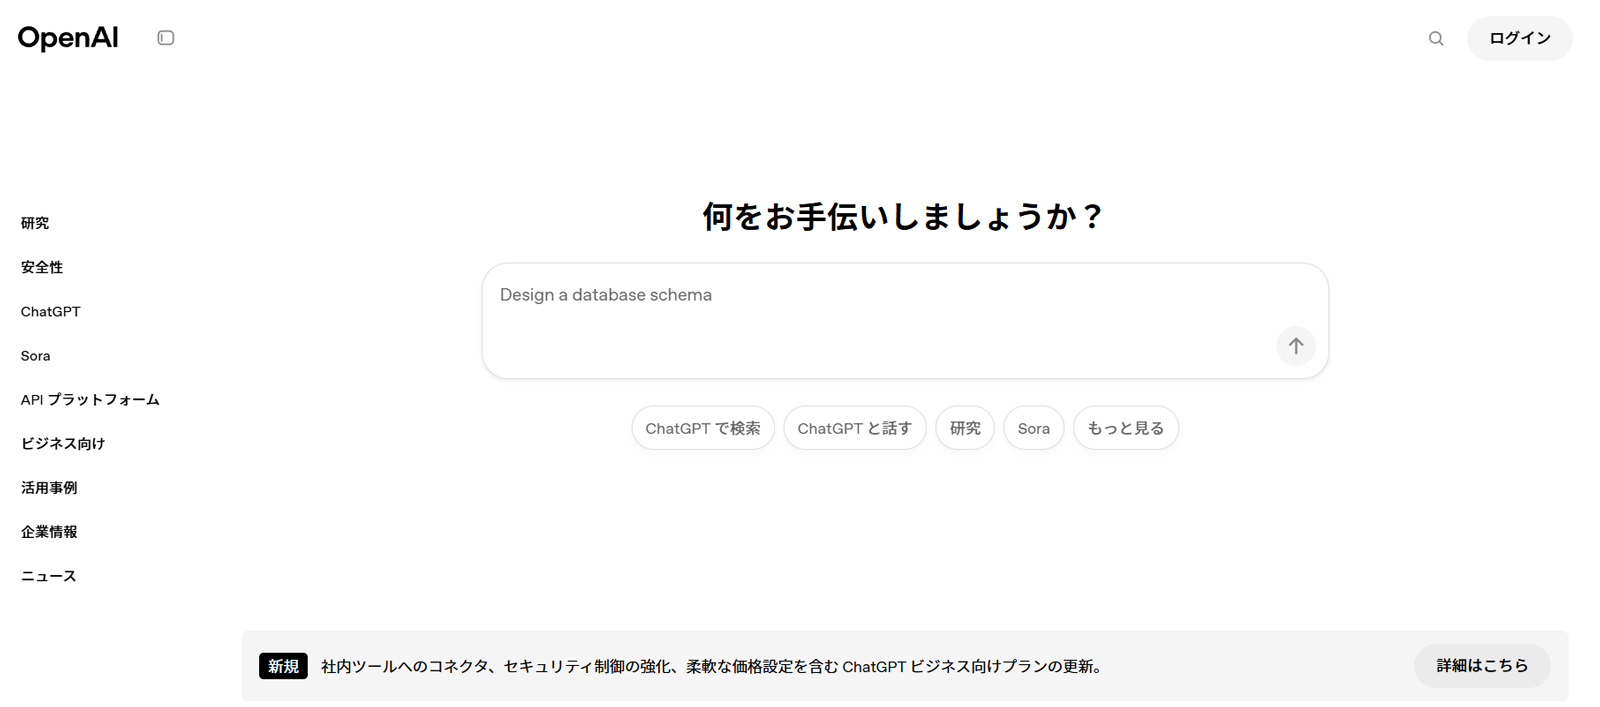Open ニュース in sidebar
This screenshot has height=707, width=1600.
click(x=49, y=575)
